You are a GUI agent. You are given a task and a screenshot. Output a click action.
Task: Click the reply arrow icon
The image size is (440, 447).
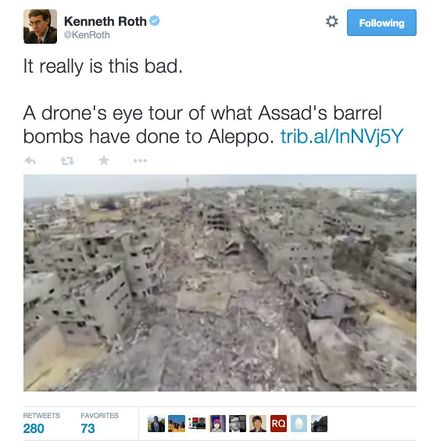pos(30,161)
